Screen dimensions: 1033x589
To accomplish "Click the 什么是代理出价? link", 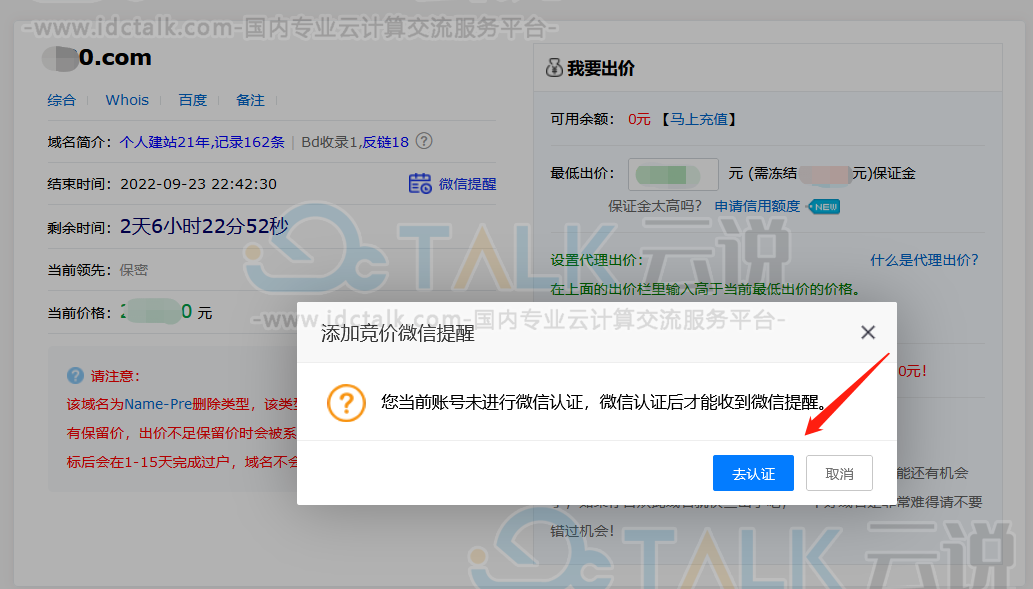I will point(924,260).
